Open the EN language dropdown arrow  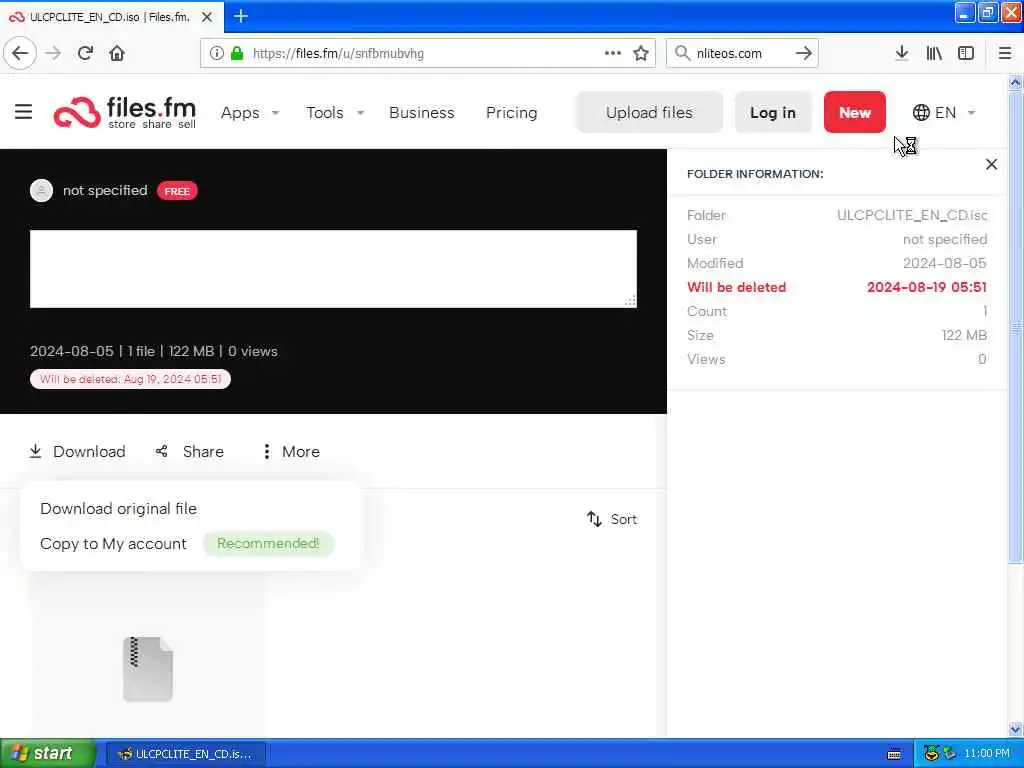pos(971,113)
